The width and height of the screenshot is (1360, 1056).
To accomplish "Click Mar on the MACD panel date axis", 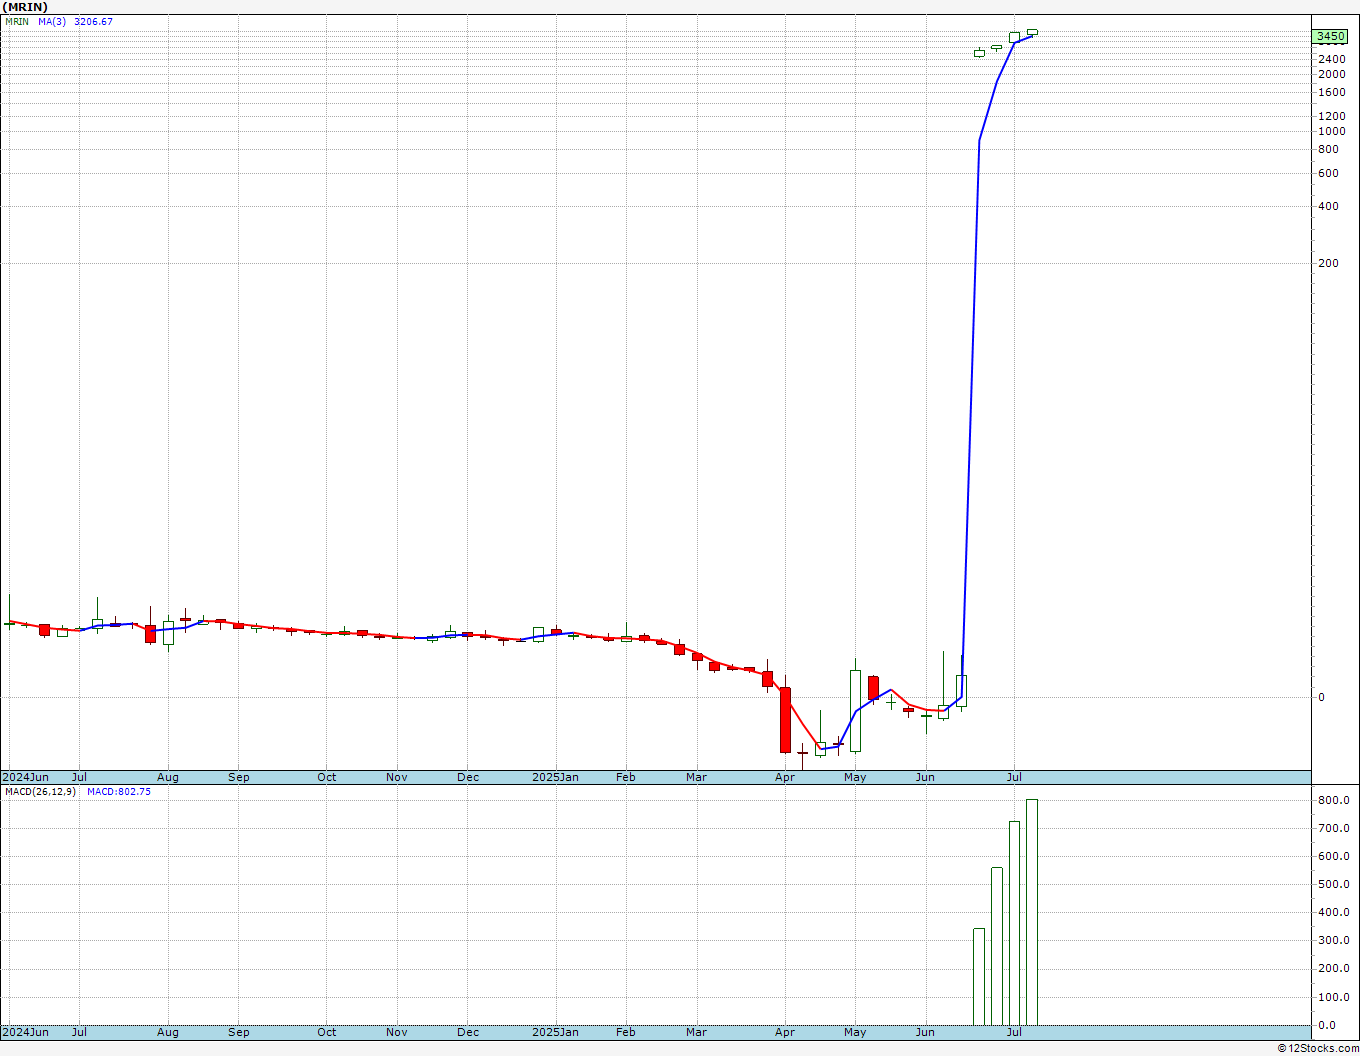I will coord(697,1032).
